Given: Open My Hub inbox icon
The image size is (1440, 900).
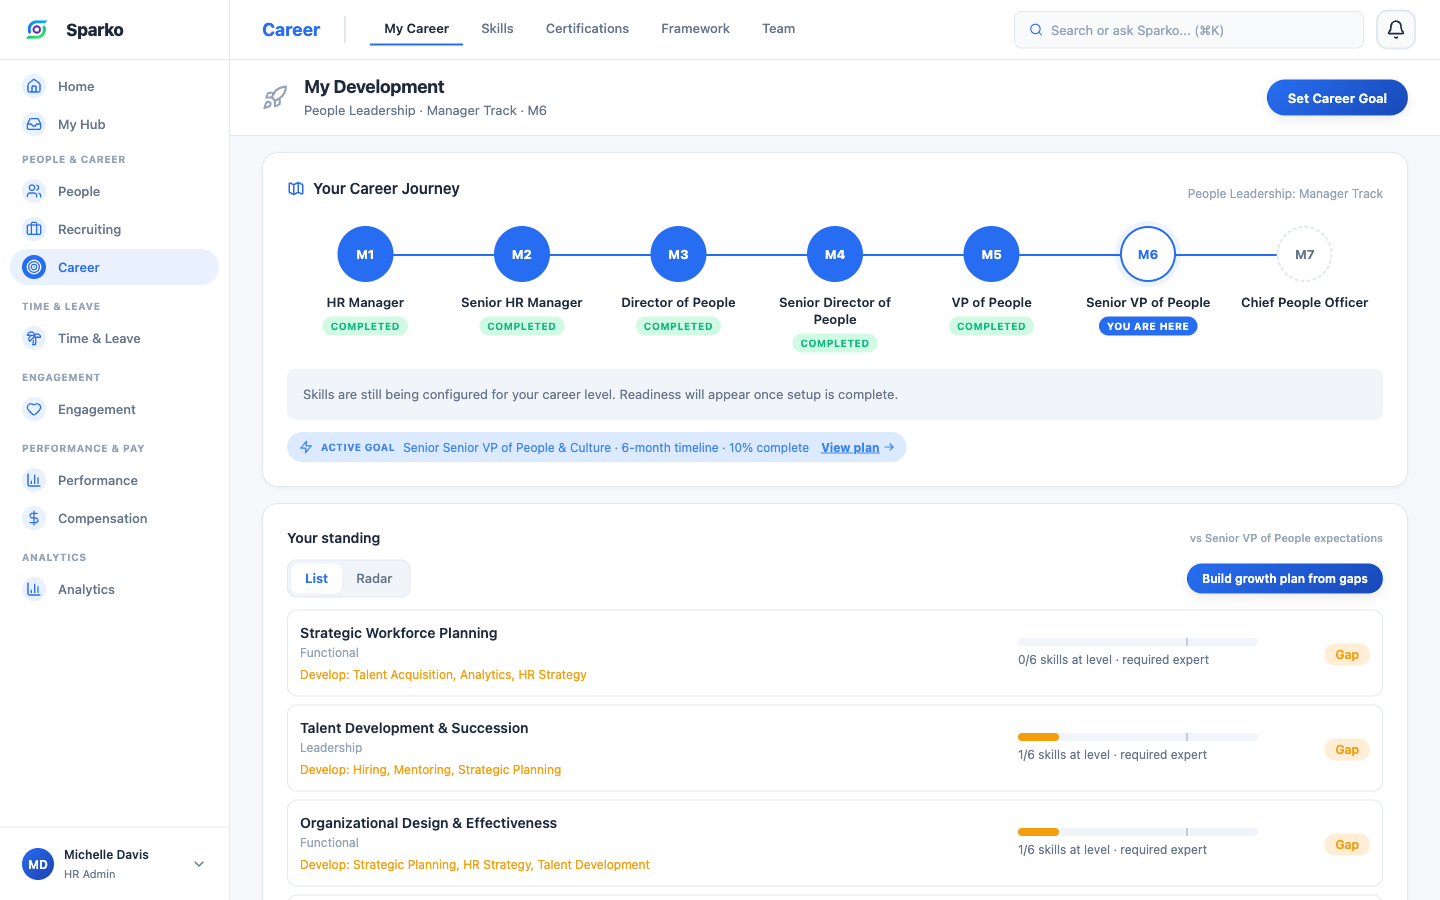Looking at the screenshot, I should (x=34, y=124).
